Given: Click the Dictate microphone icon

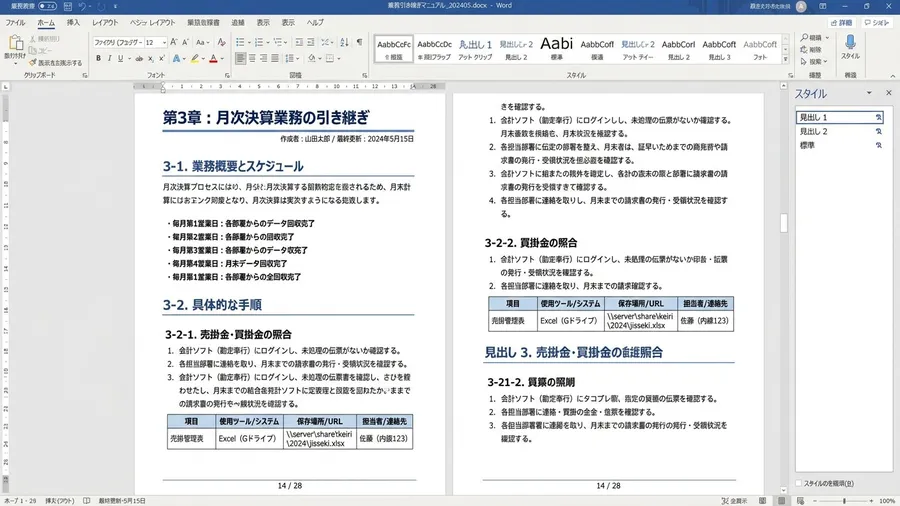Looking at the screenshot, I should 850,42.
